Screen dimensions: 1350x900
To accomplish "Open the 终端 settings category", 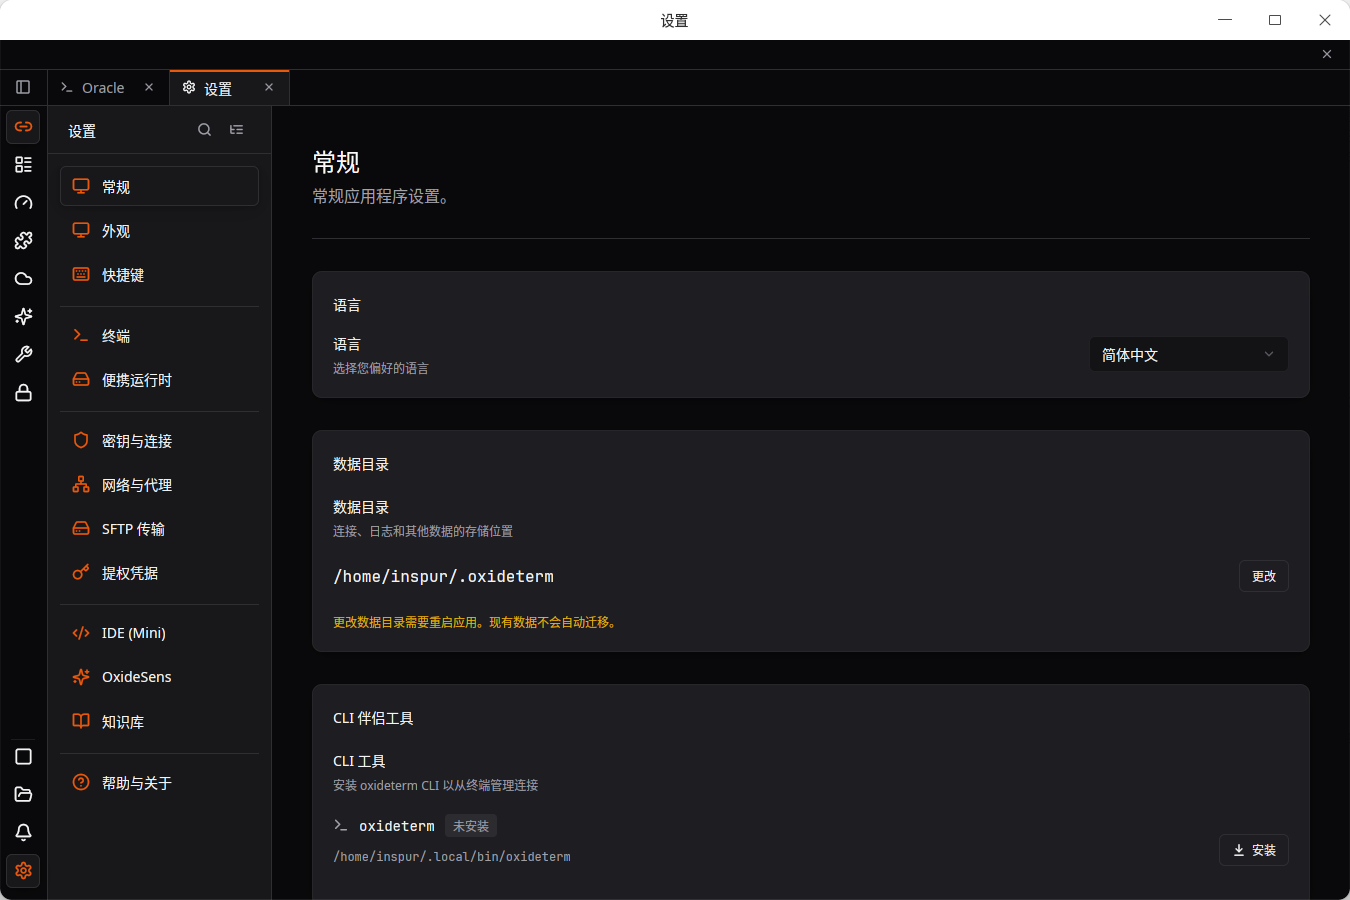I will (x=159, y=335).
